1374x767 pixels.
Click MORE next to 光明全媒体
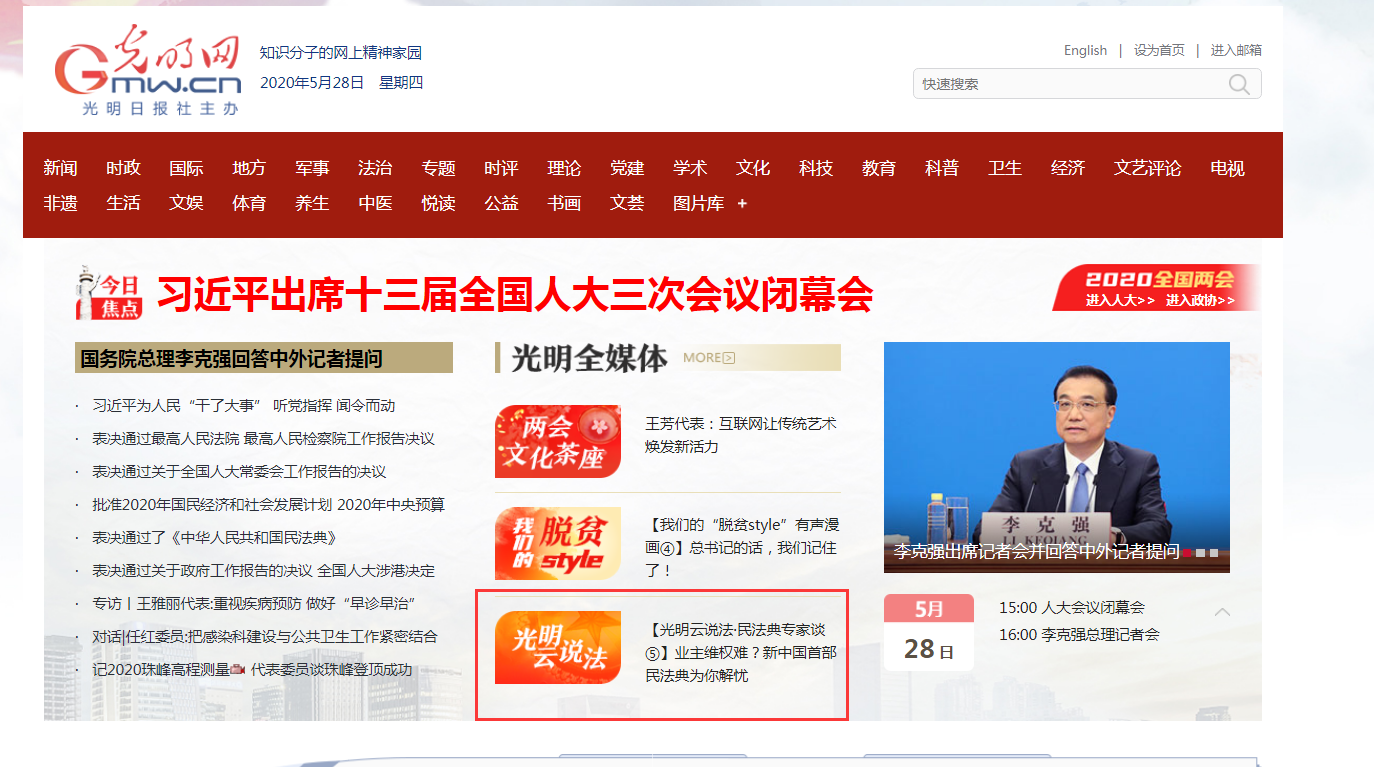[x=708, y=358]
